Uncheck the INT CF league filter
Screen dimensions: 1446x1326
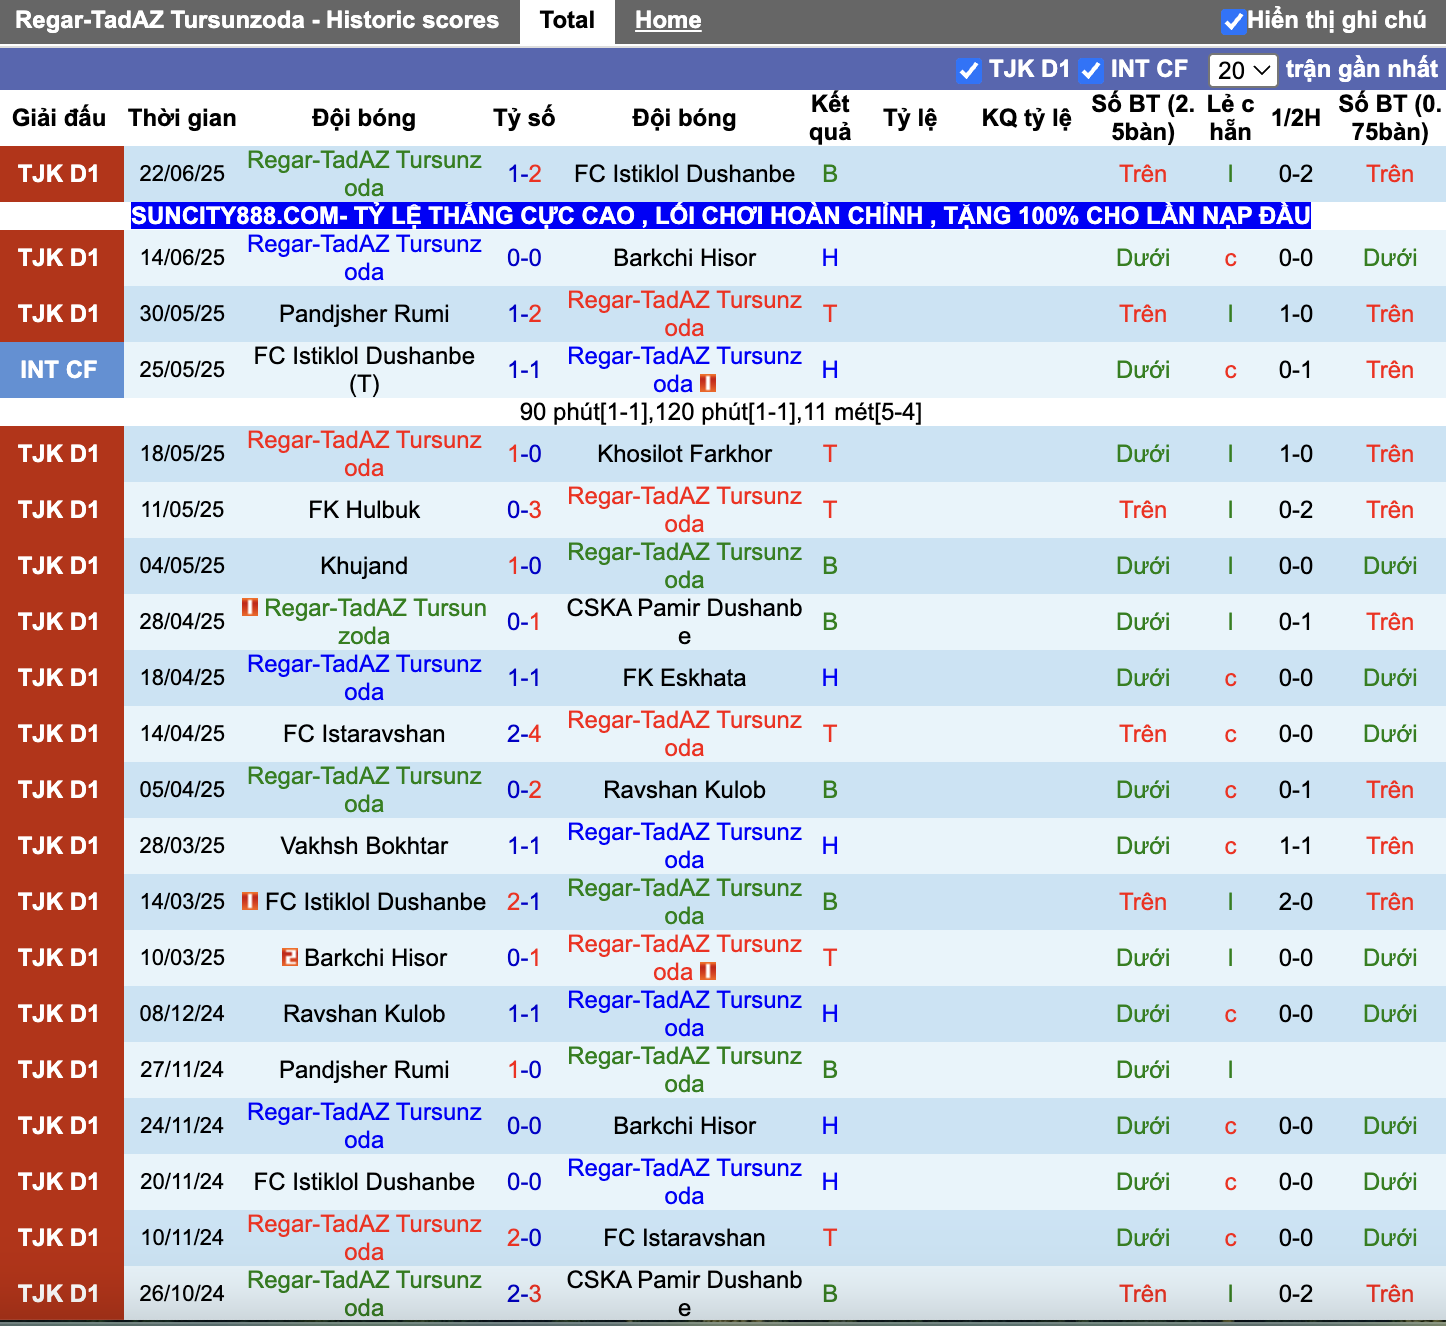[x=1091, y=70]
